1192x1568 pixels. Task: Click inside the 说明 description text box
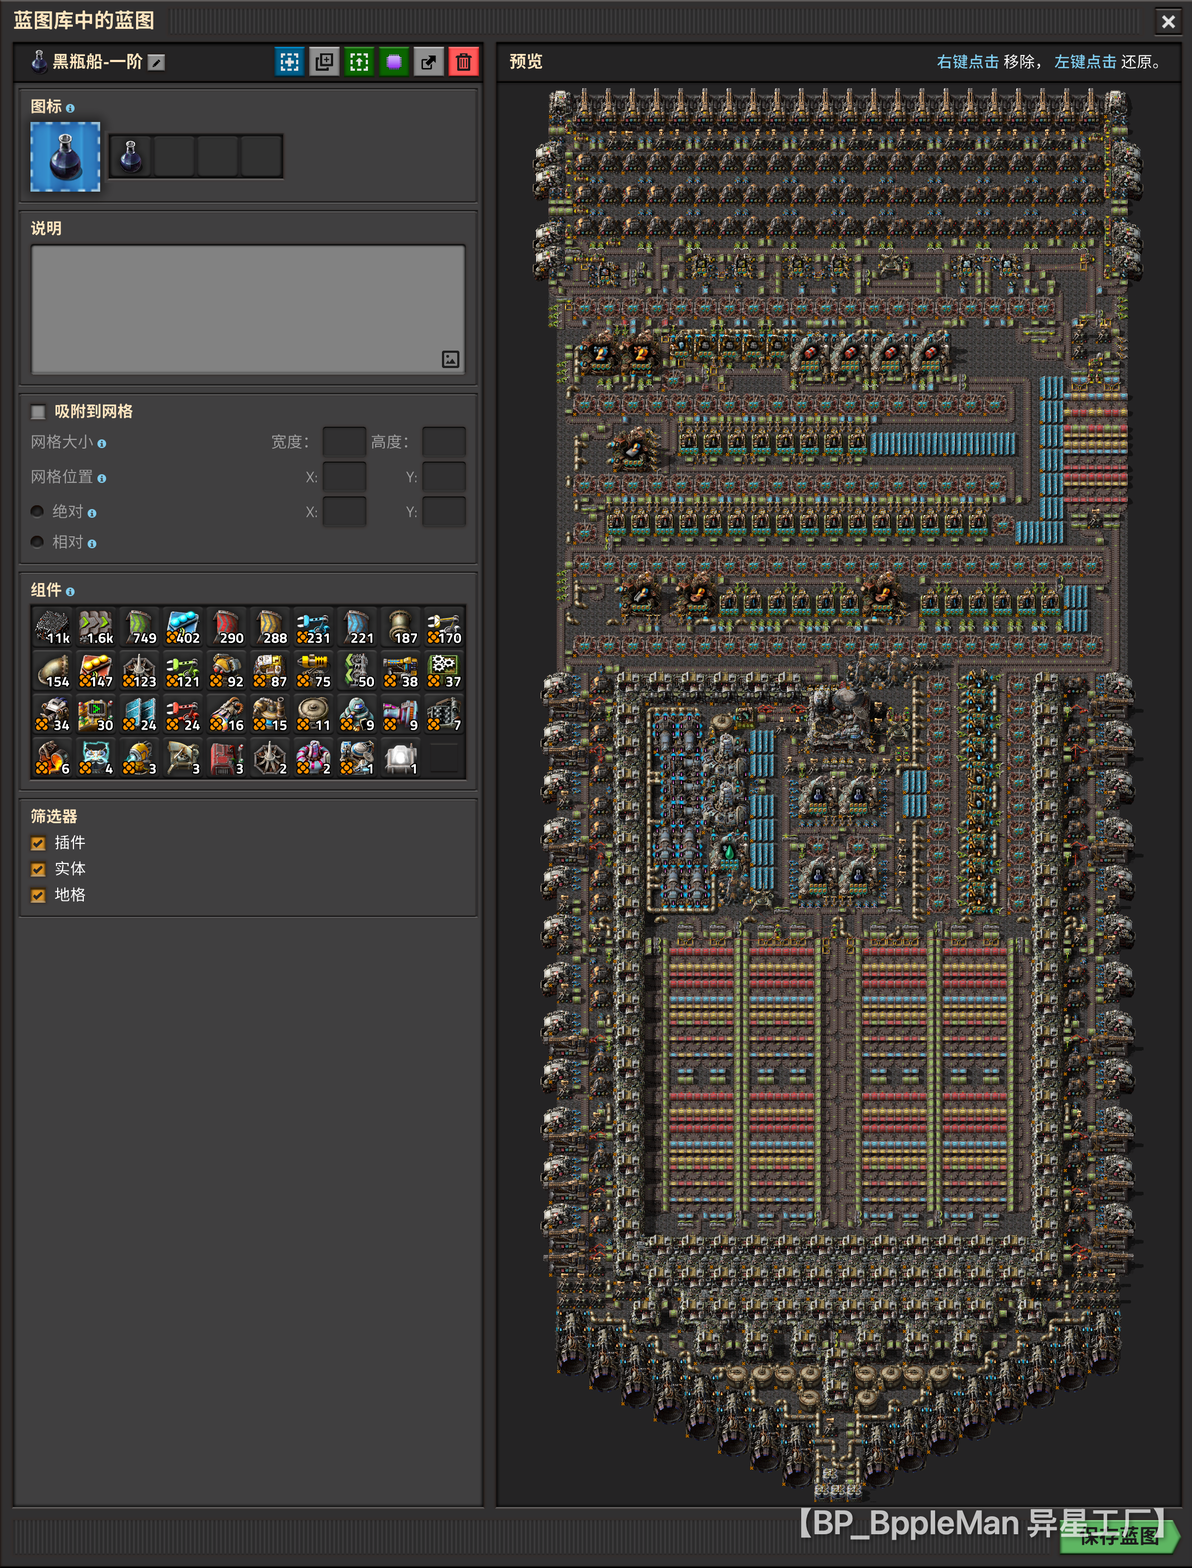[248, 309]
